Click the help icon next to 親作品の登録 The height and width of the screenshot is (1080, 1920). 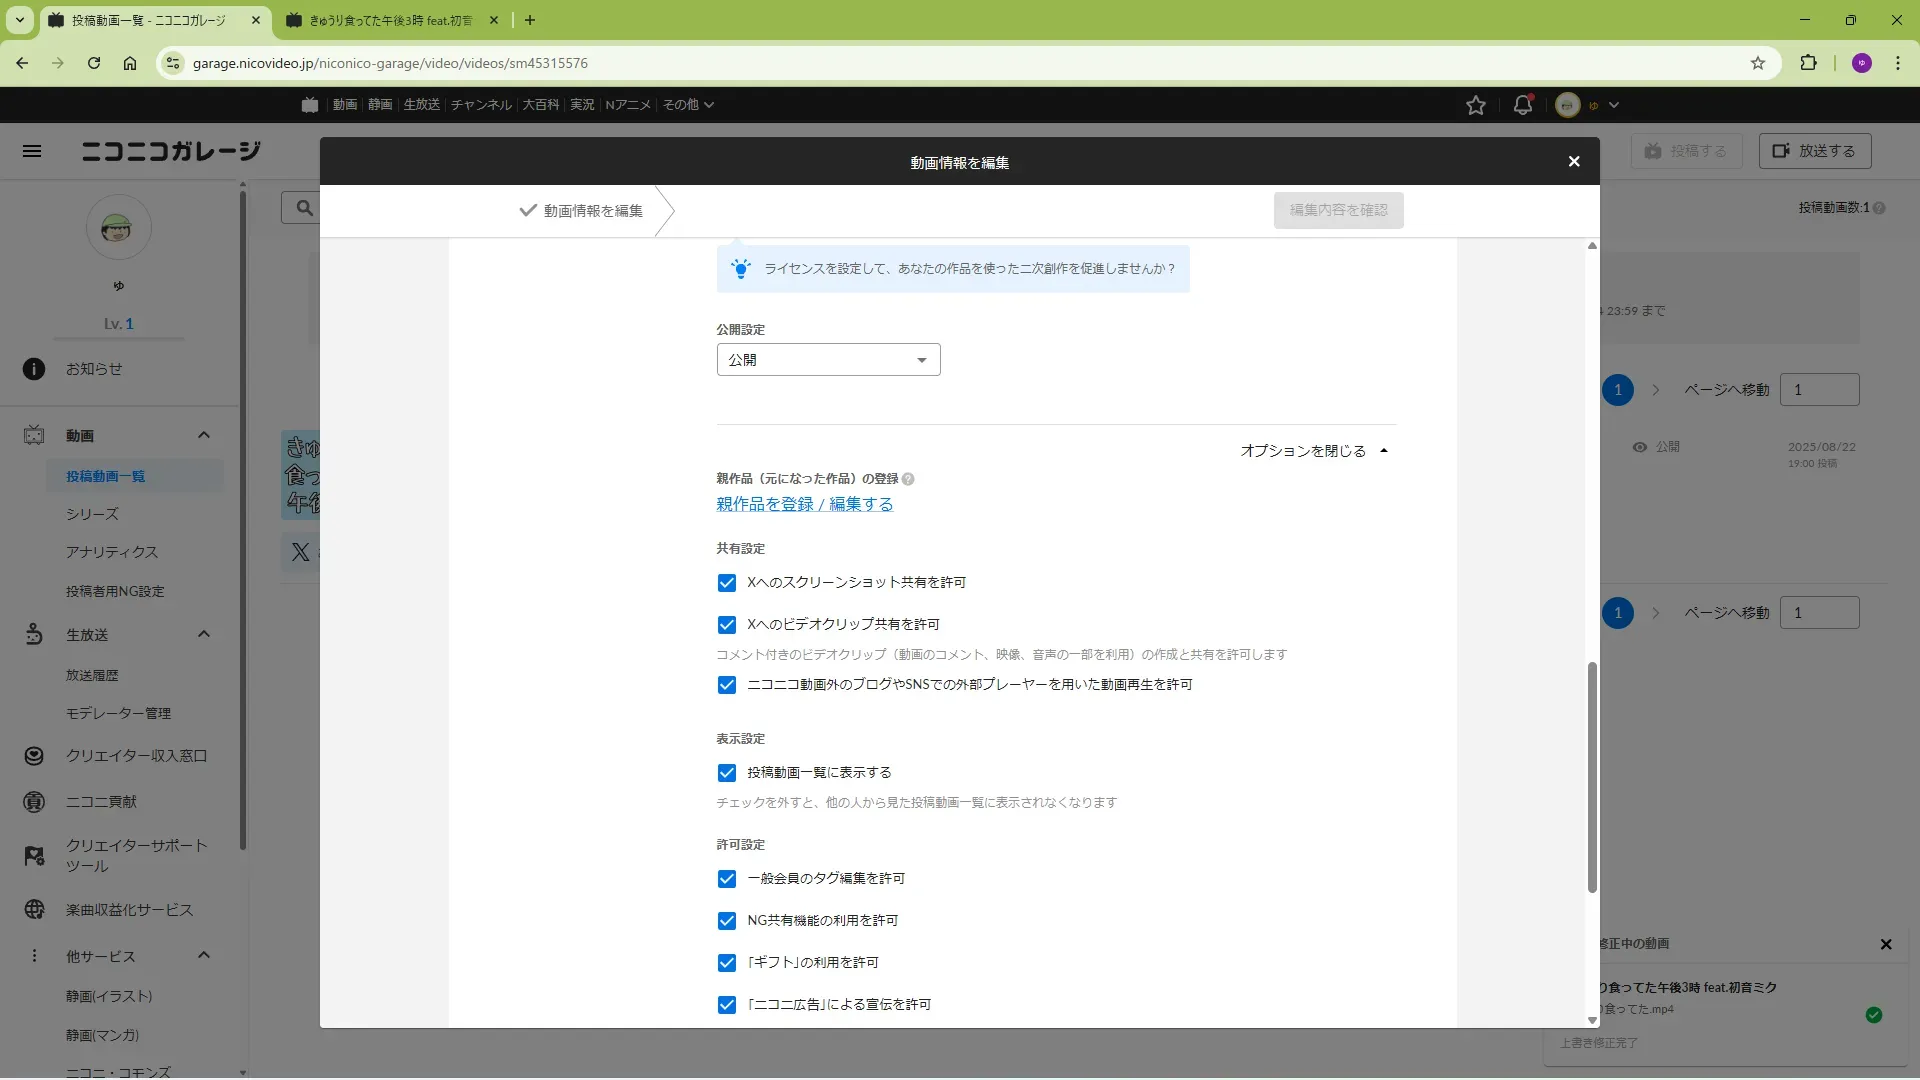(x=908, y=479)
